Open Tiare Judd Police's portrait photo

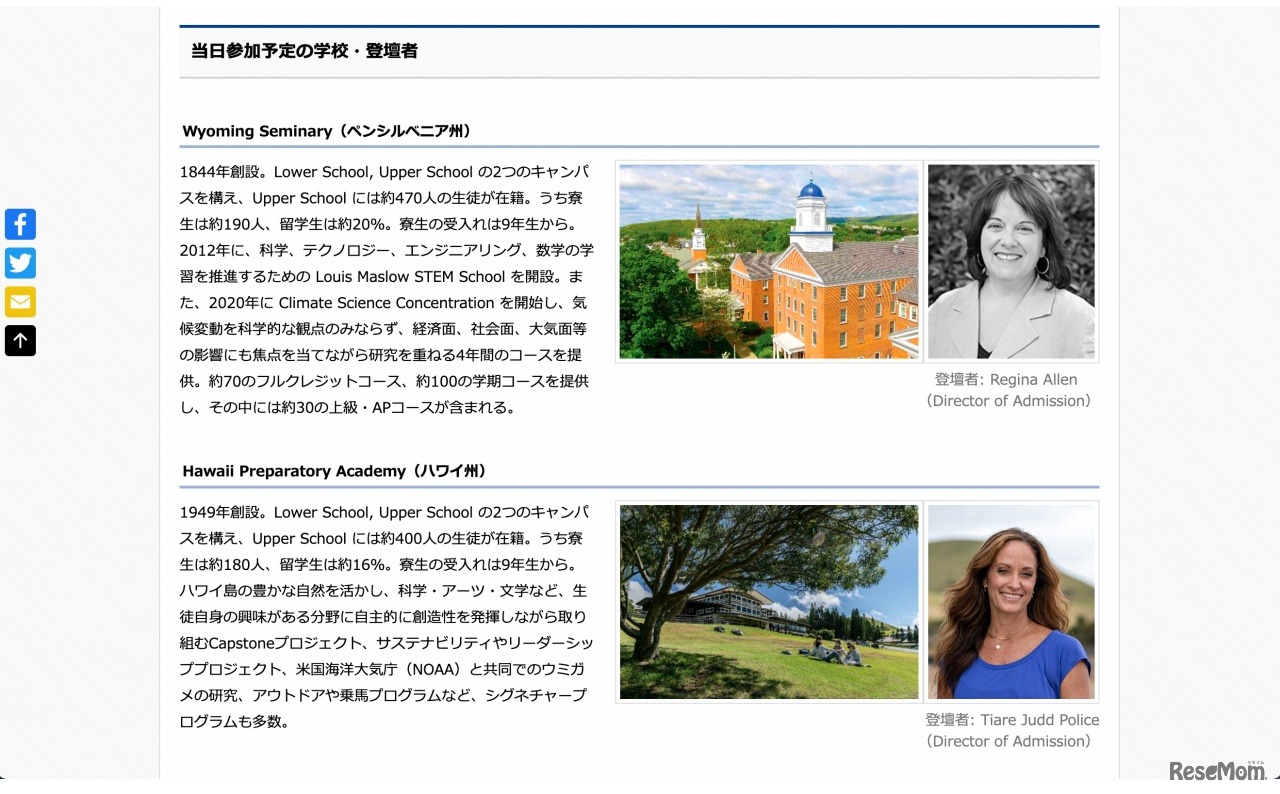point(1011,602)
